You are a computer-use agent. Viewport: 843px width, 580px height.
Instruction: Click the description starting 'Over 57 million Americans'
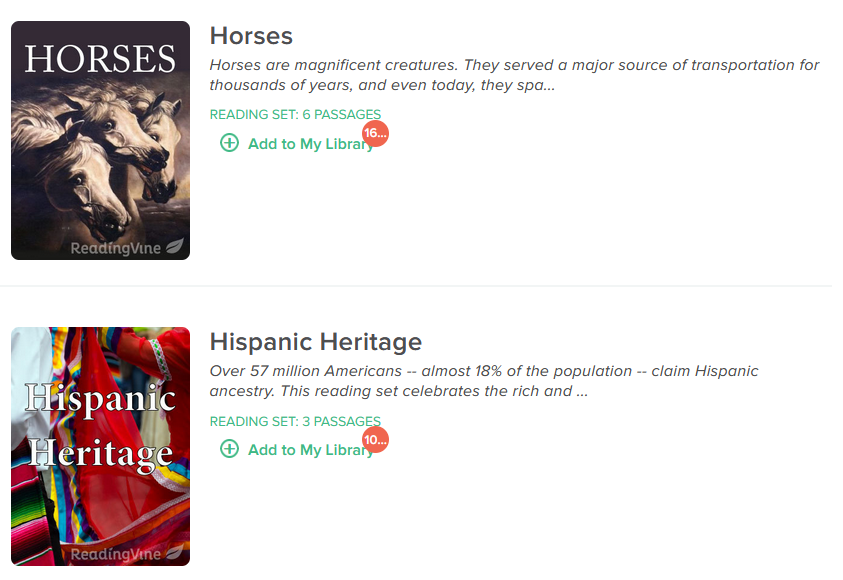(484, 381)
